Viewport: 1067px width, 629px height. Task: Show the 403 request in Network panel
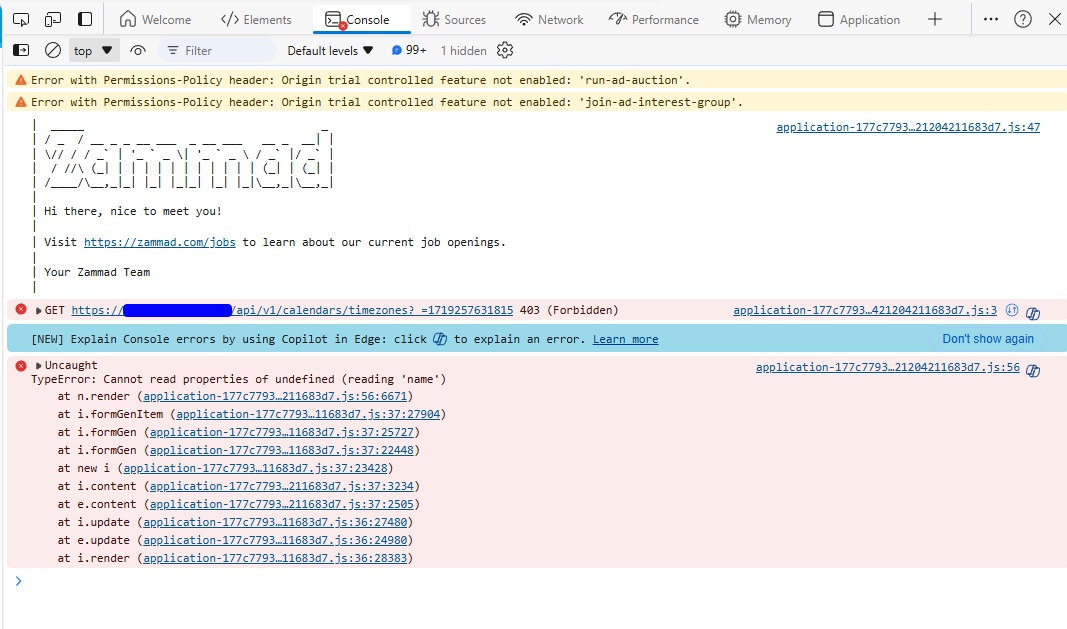[1012, 310]
